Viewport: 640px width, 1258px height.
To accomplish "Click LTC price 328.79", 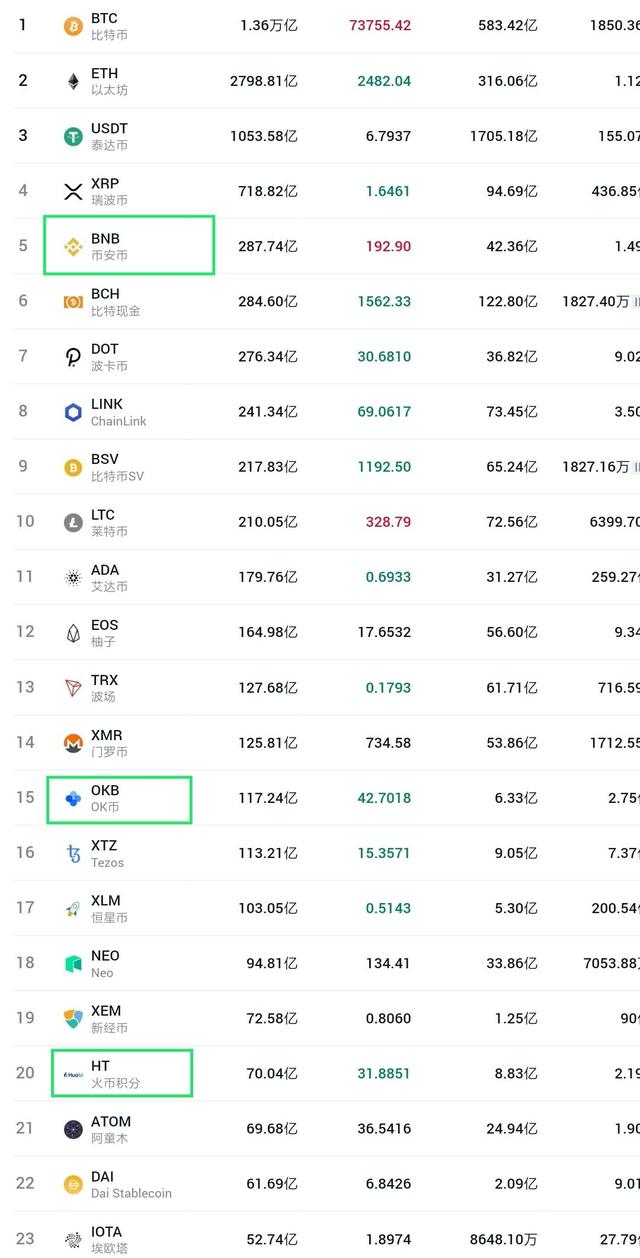I will coord(388,522).
